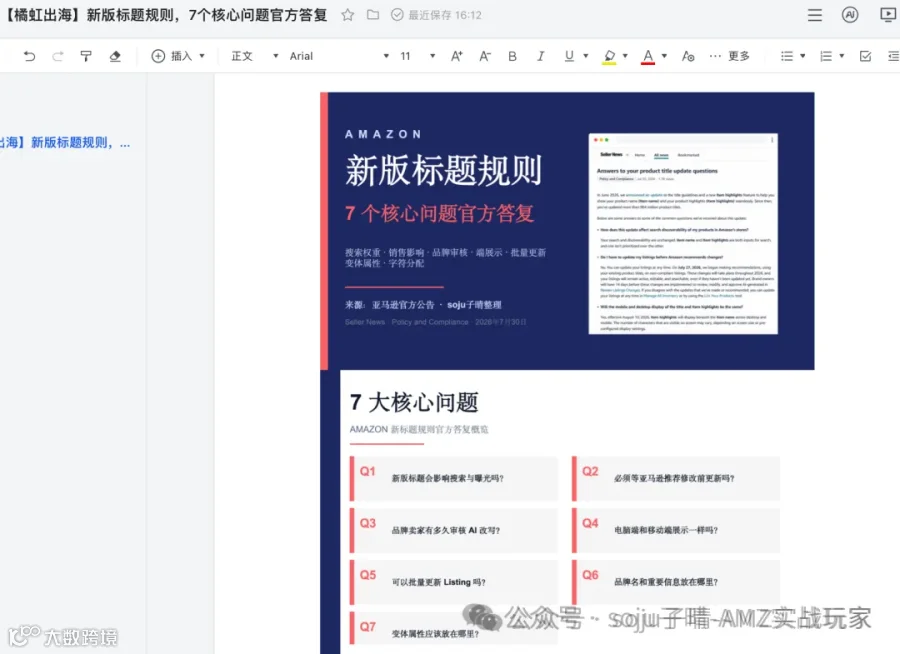Image resolution: width=900 pixels, height=654 pixels.
Task: Show more tools via 更多
Action: coord(730,56)
